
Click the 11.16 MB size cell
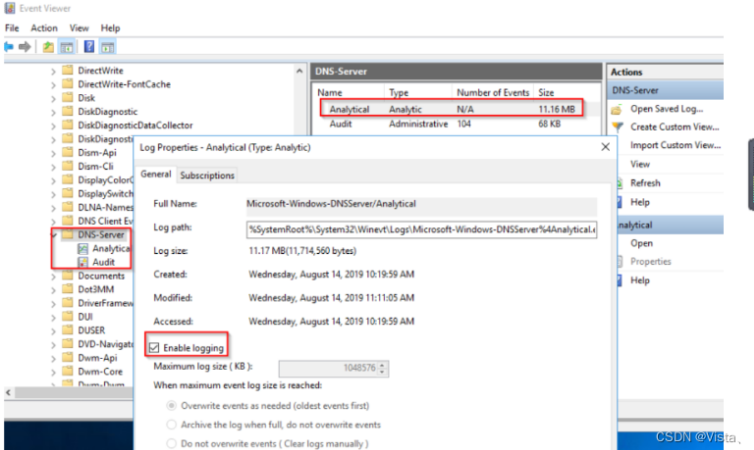click(556, 109)
